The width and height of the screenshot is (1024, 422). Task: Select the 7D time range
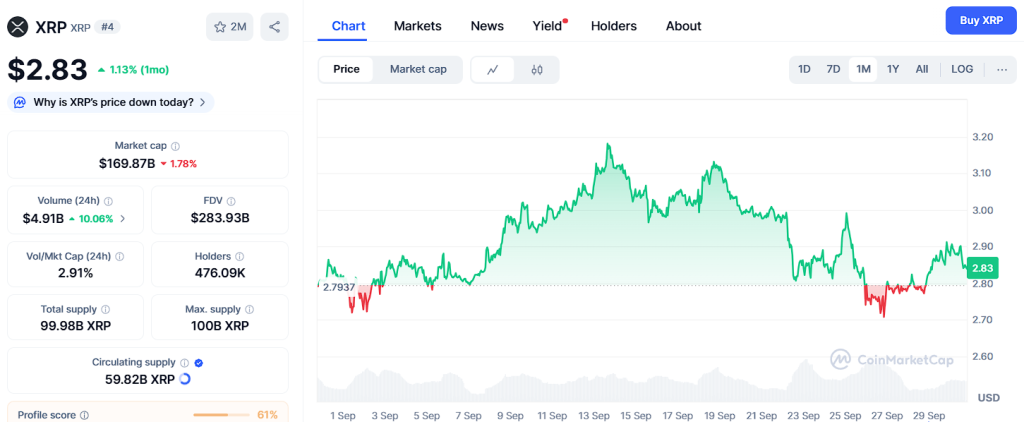click(833, 69)
